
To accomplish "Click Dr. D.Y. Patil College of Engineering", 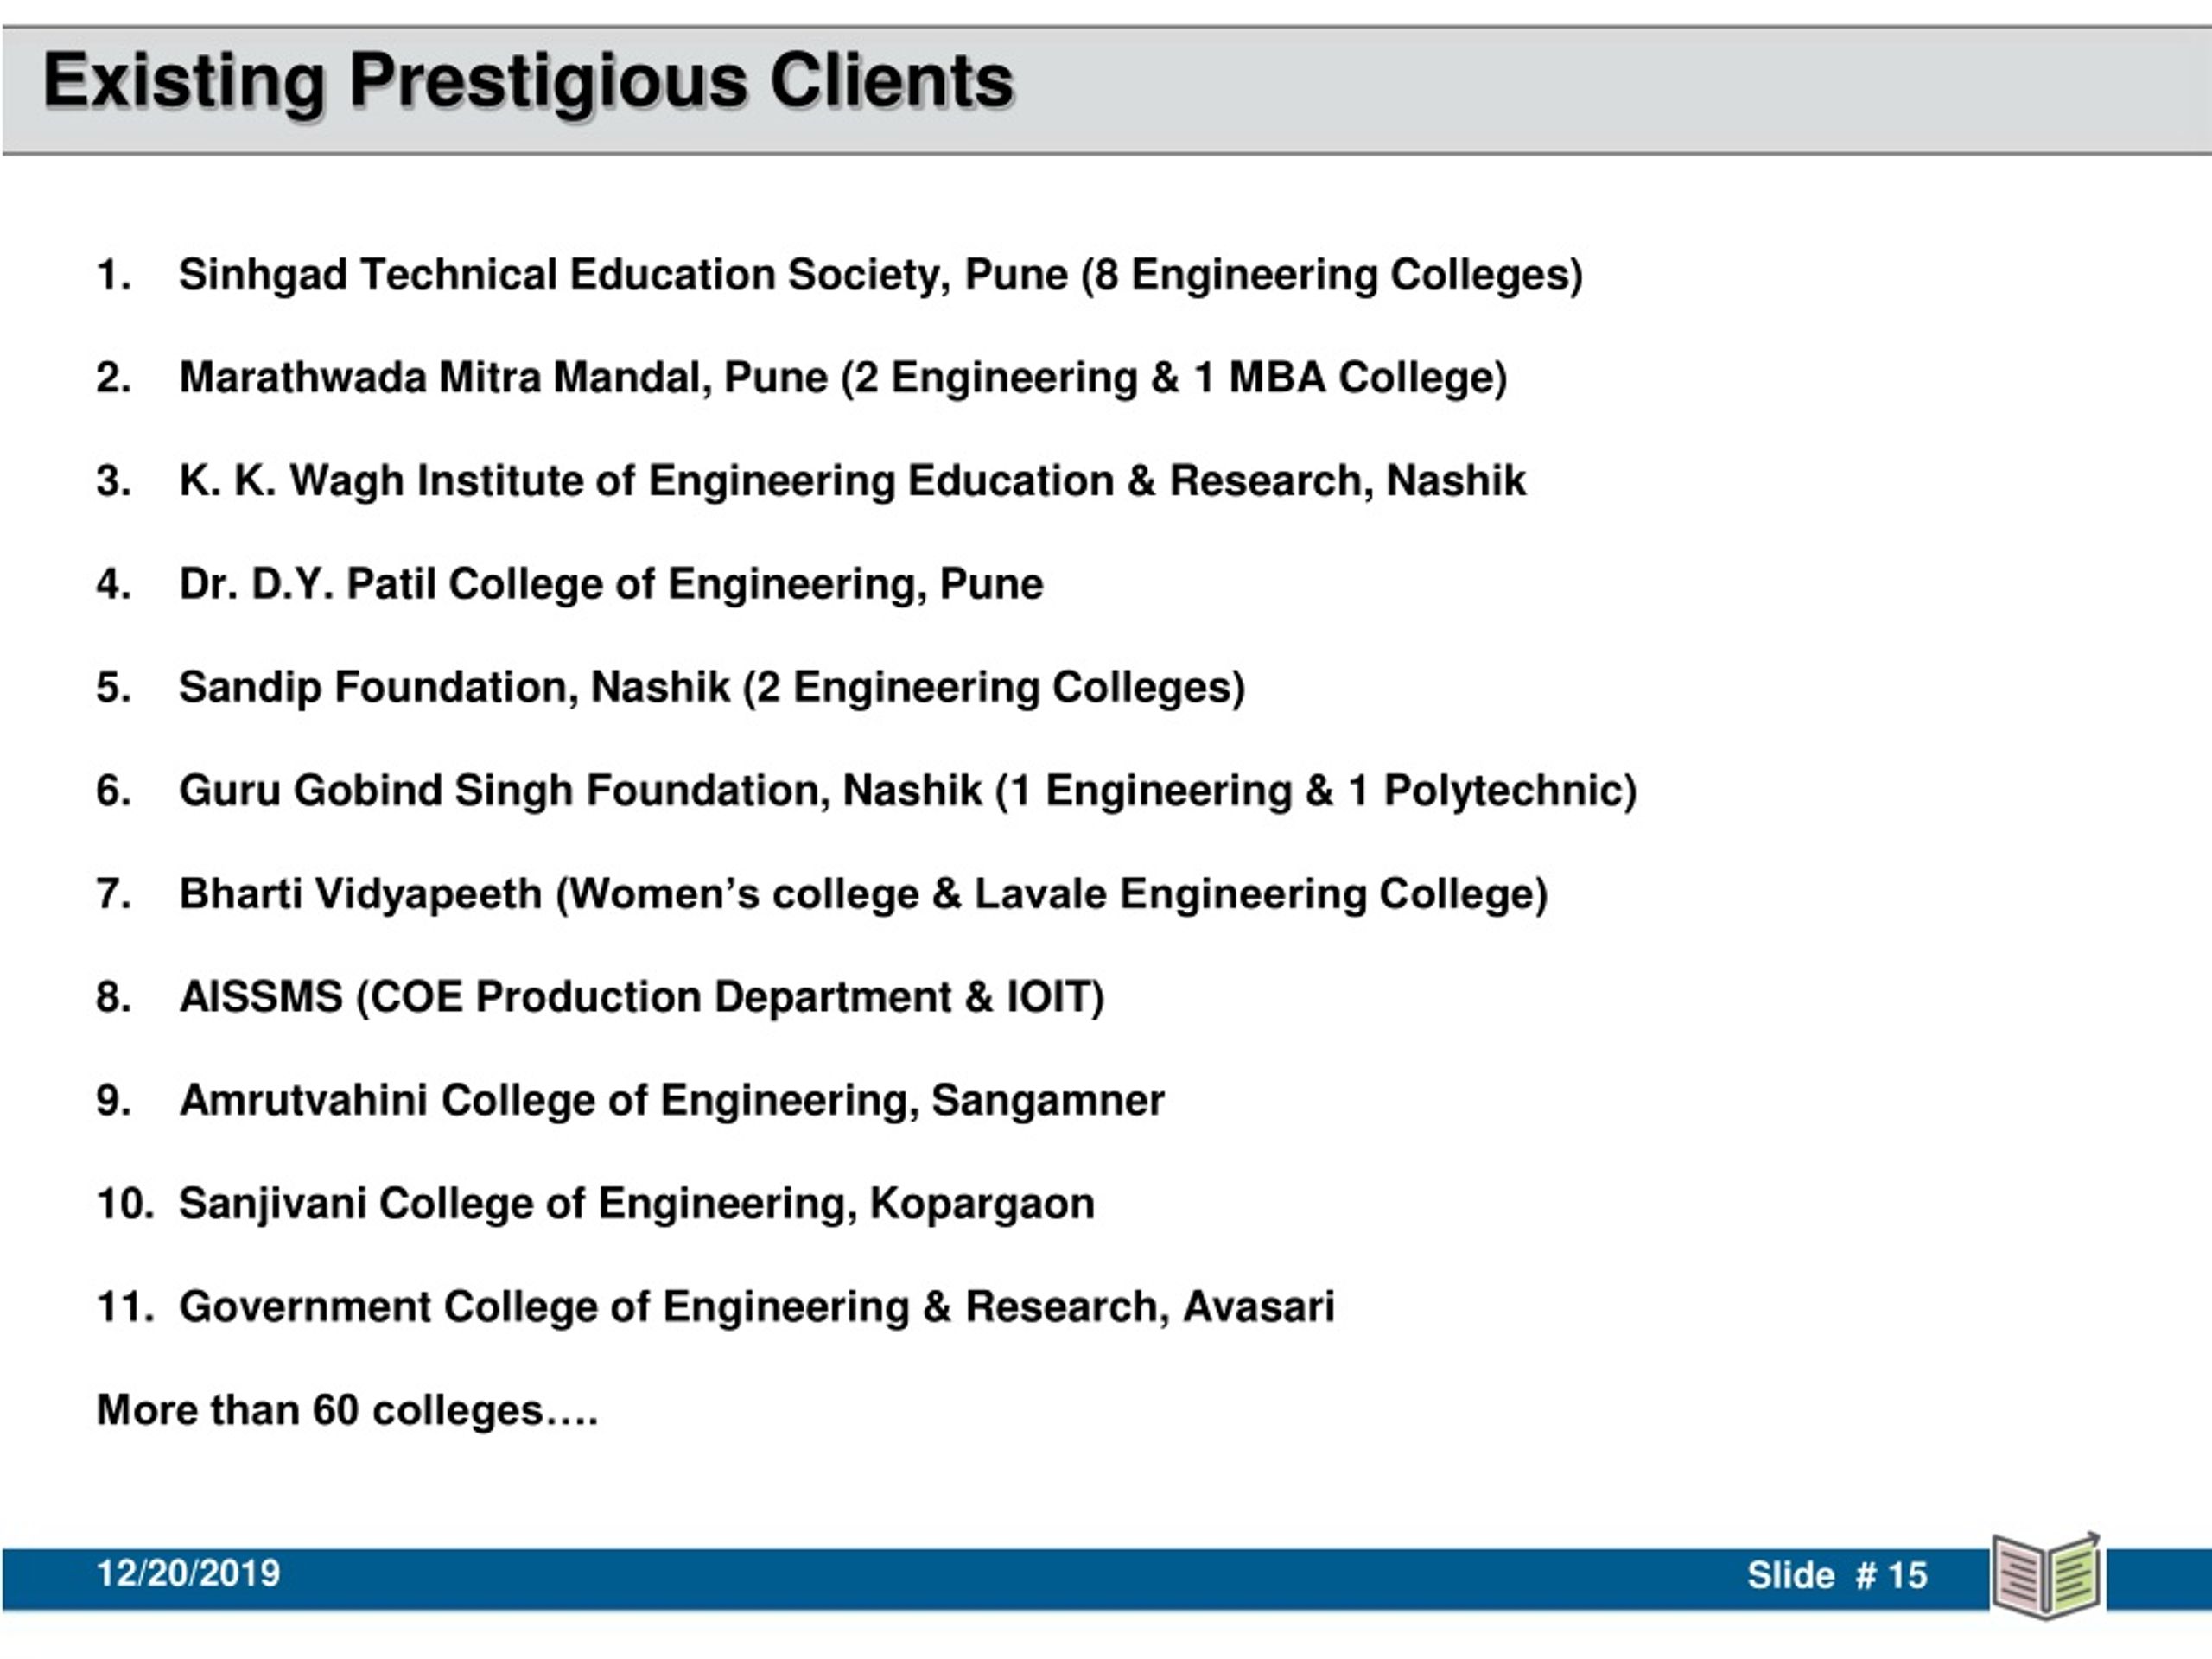I will click(610, 584).
